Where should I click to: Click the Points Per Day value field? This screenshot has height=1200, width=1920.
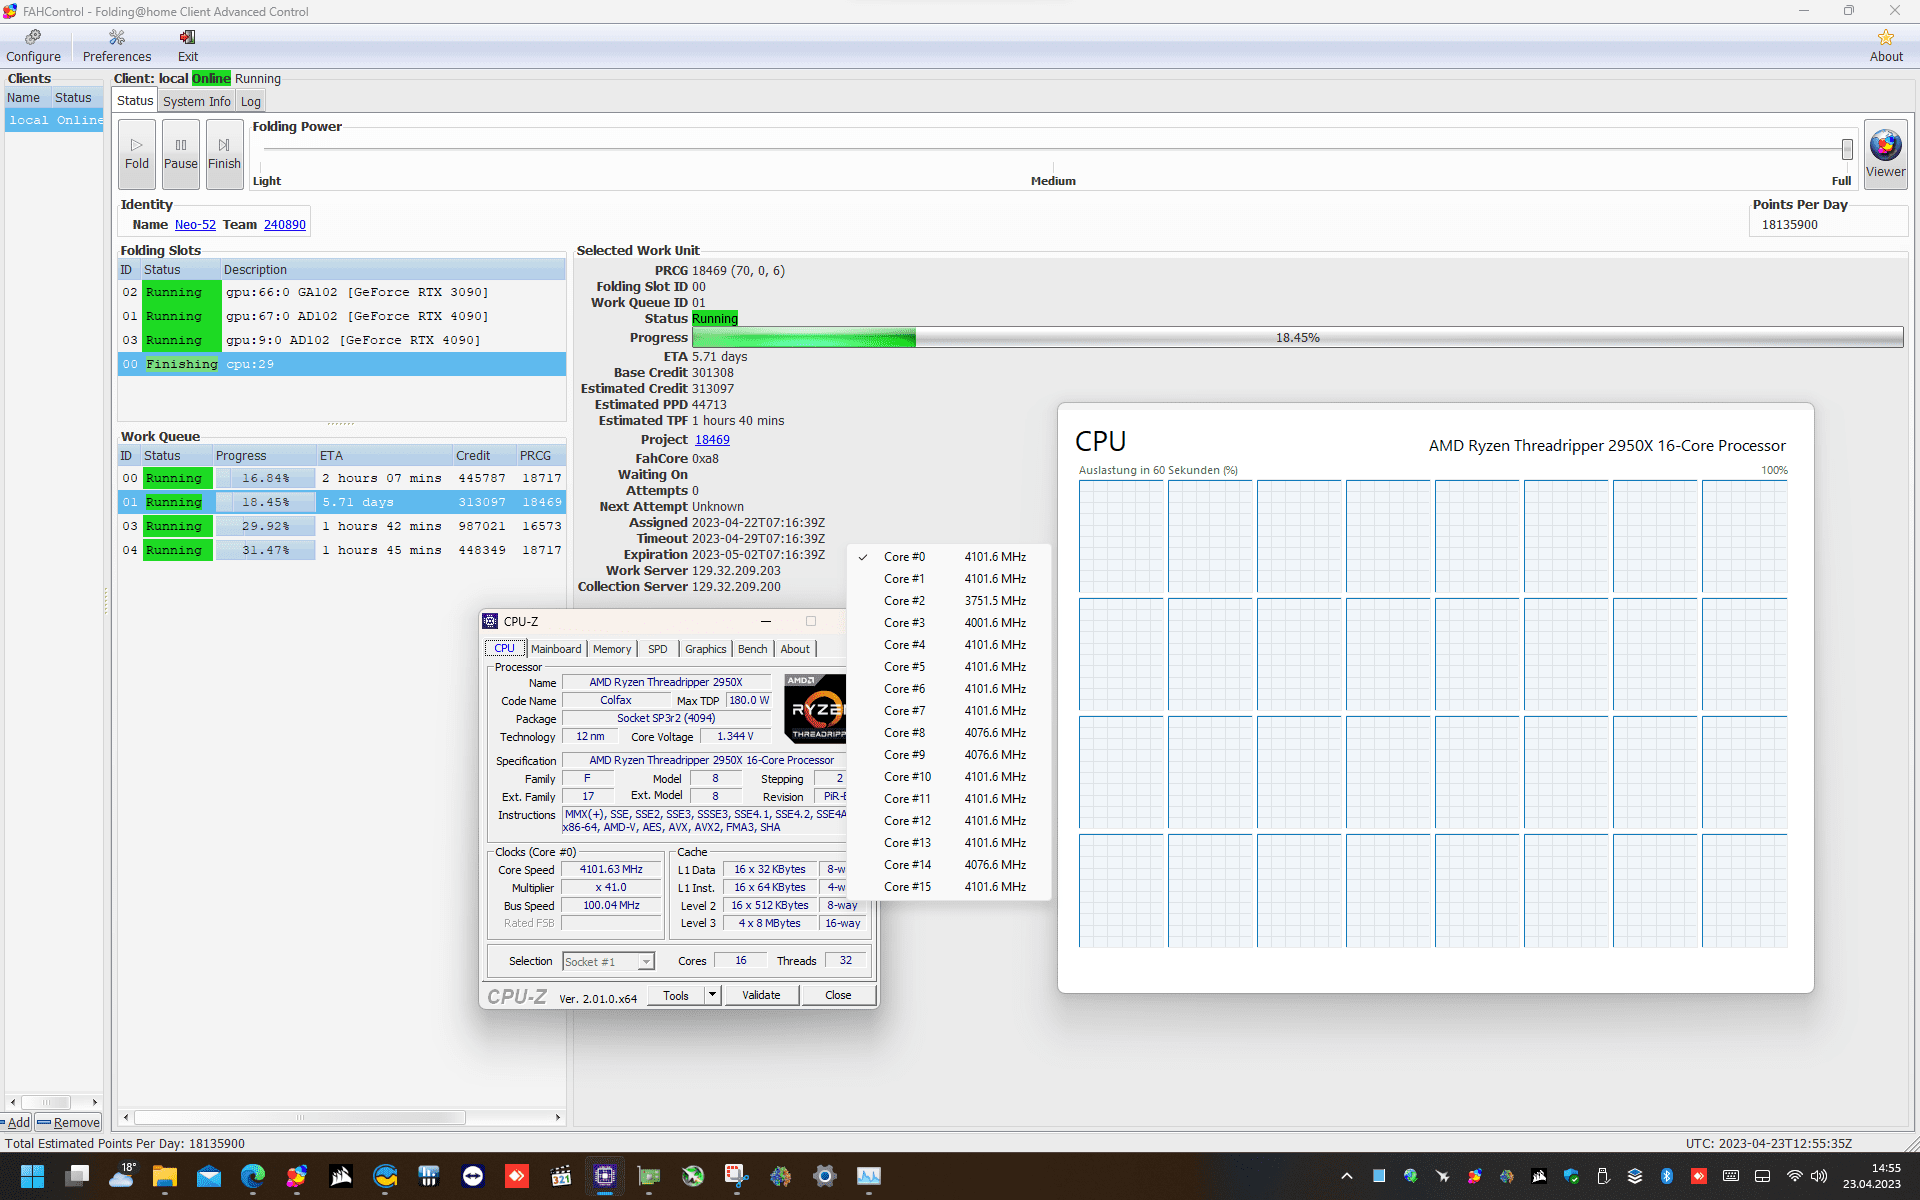1828,225
